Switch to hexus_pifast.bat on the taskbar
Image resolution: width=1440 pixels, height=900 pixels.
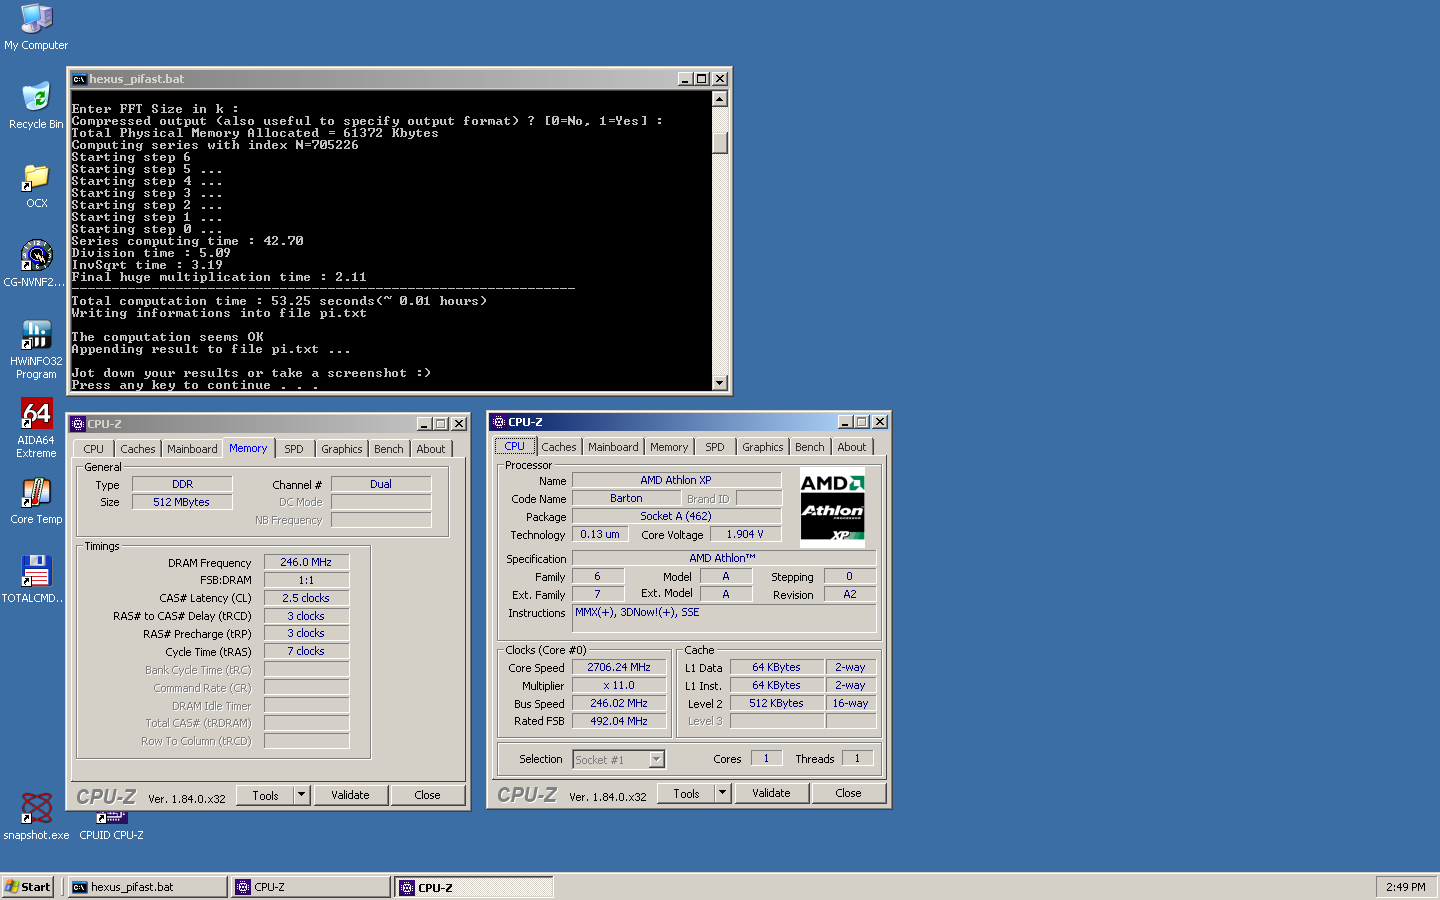pos(148,887)
